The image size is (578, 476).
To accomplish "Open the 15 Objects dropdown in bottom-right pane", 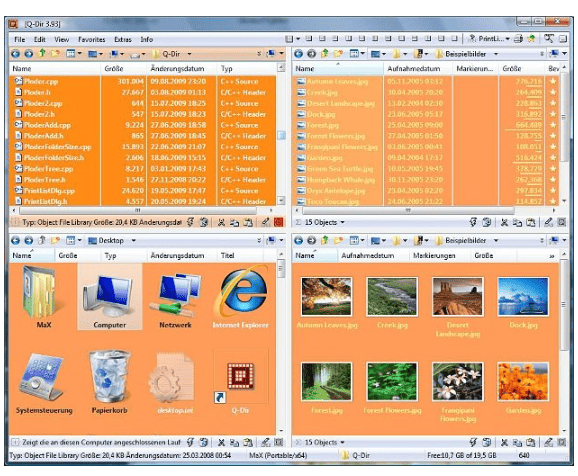I will (342, 442).
